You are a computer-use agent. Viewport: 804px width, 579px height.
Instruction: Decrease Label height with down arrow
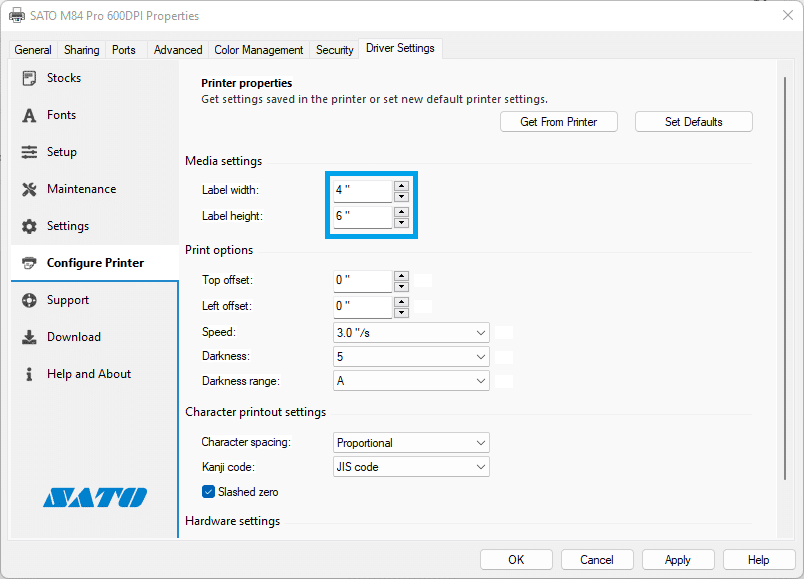point(401,223)
